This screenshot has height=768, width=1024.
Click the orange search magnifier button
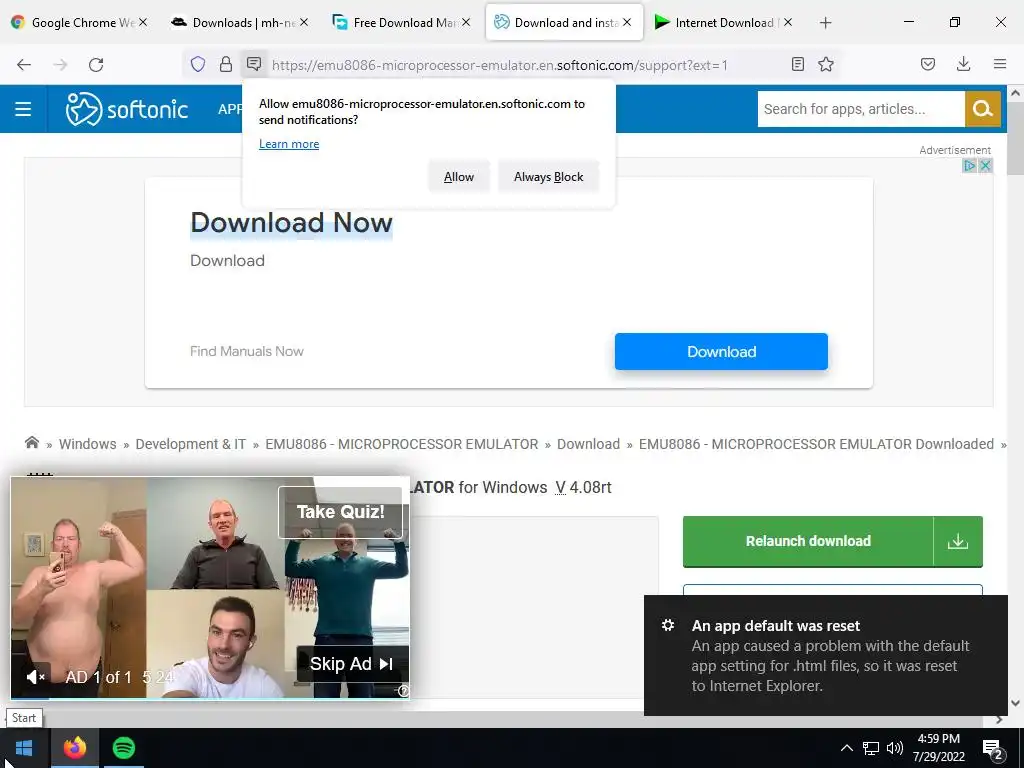click(x=983, y=109)
